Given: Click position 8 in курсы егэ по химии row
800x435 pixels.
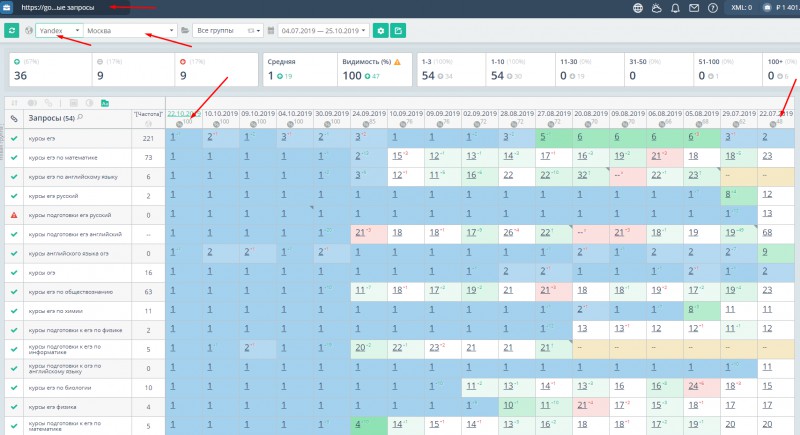Looking at the screenshot, I should (x=690, y=309).
